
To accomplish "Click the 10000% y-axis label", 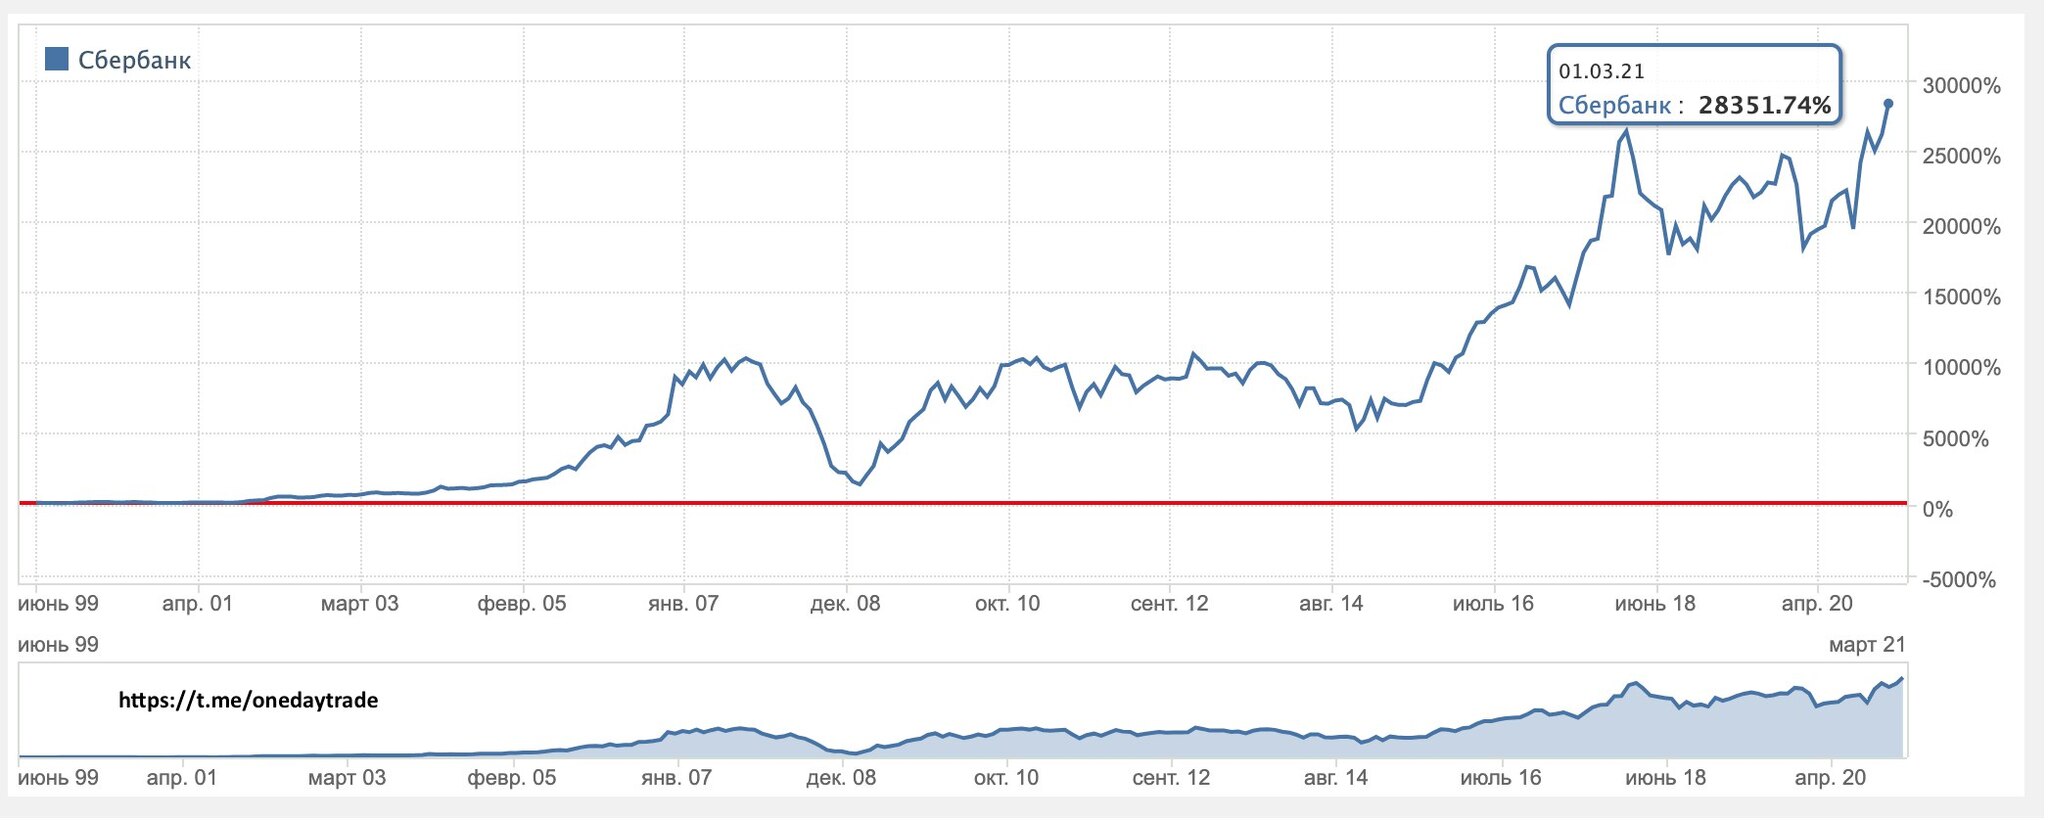I will point(1961,367).
